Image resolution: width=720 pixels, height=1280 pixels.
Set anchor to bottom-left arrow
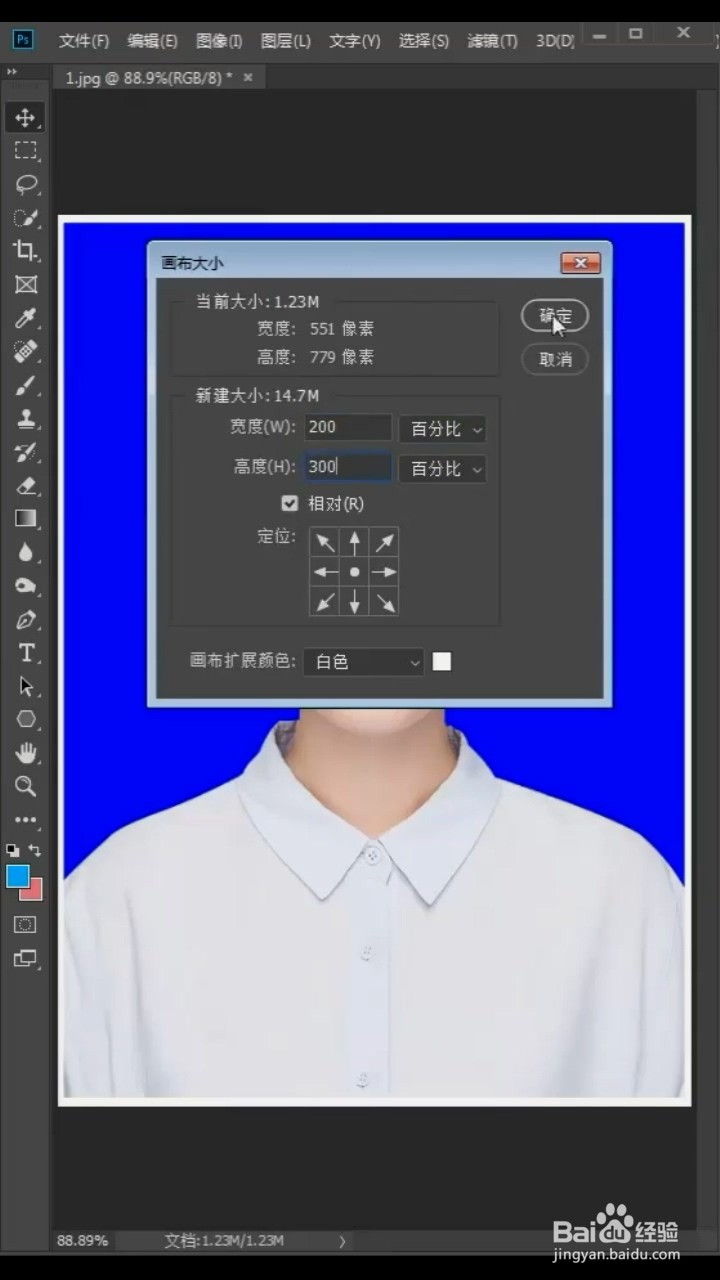[325, 601]
